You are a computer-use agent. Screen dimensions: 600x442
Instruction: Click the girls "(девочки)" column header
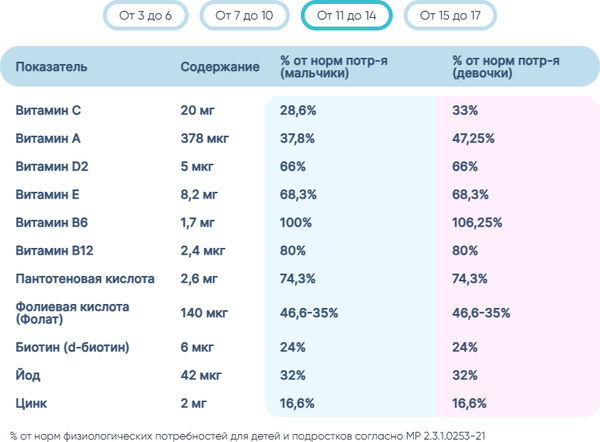(x=505, y=67)
